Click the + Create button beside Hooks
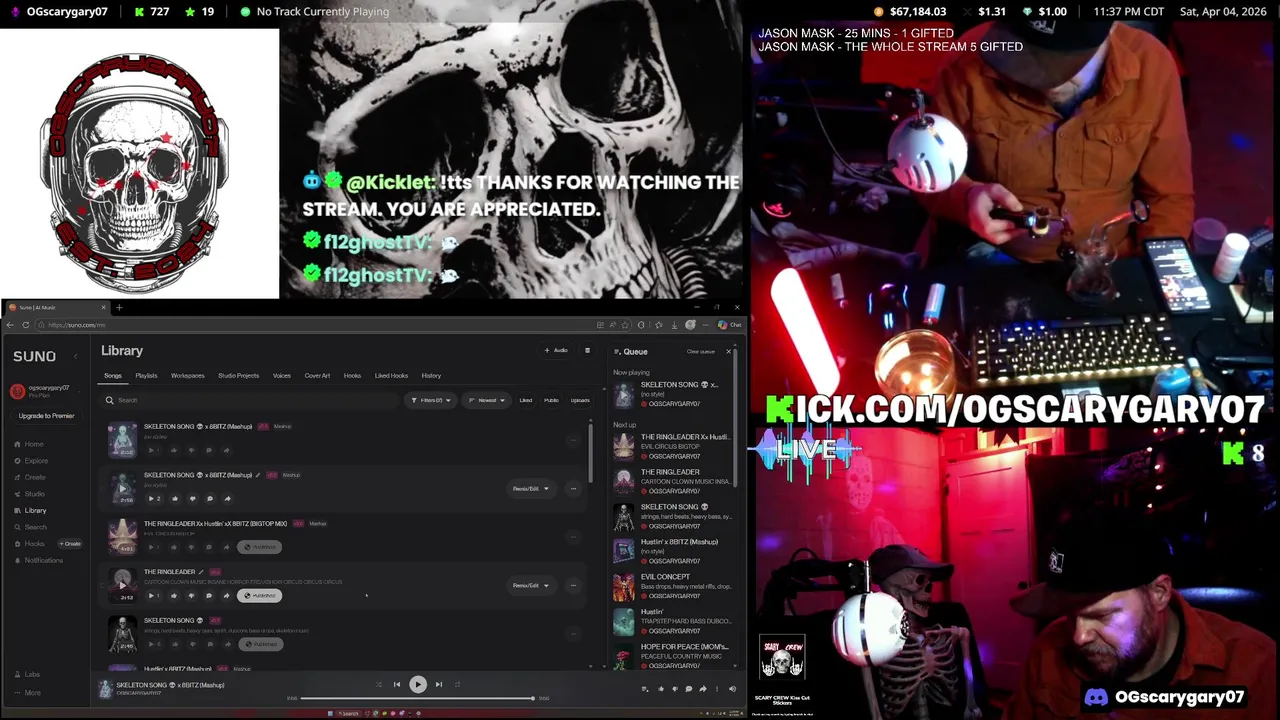 pyautogui.click(x=70, y=544)
